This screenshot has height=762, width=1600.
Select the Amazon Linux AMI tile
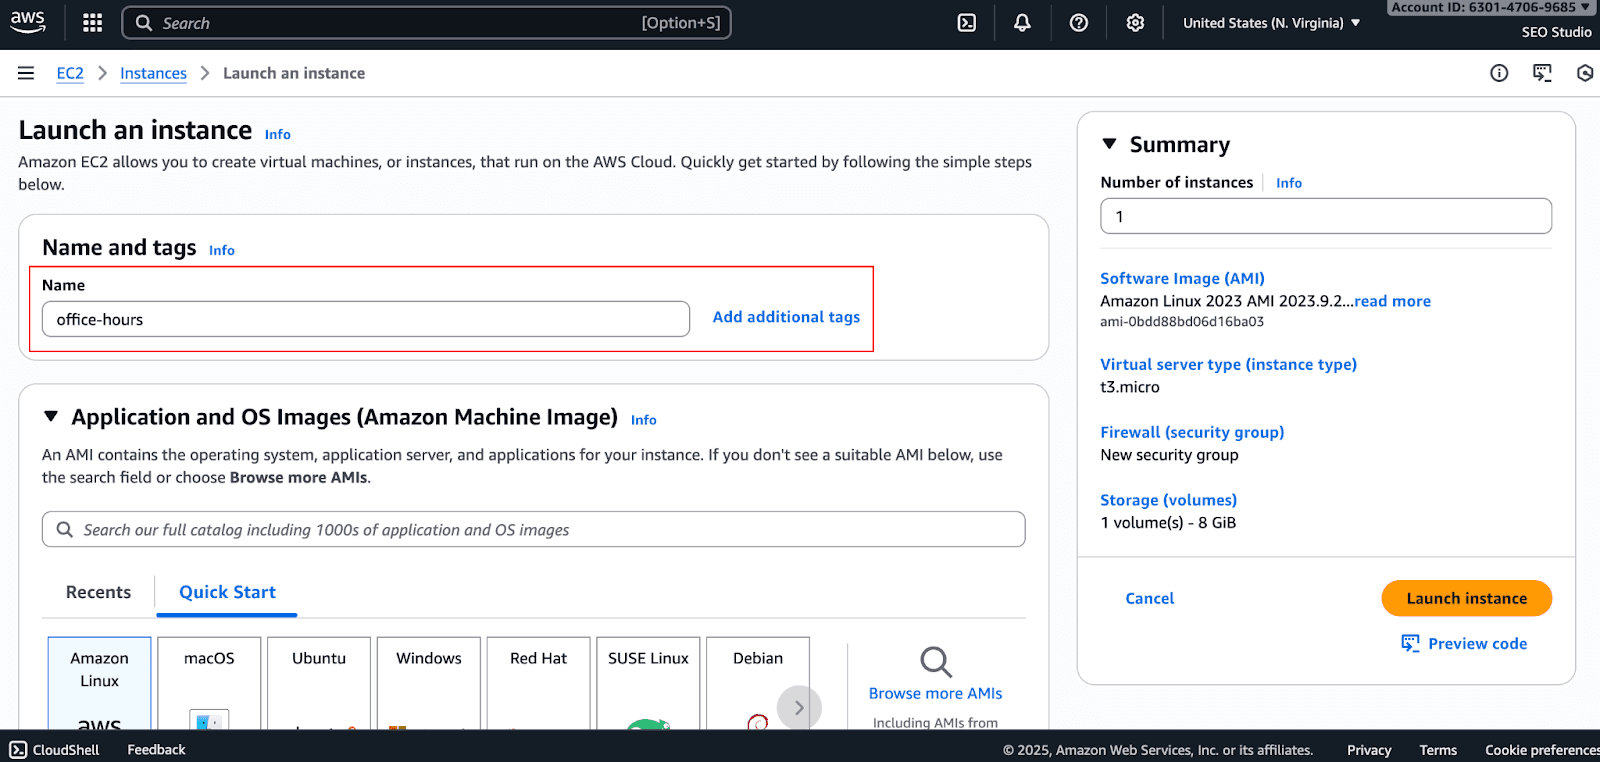point(99,683)
